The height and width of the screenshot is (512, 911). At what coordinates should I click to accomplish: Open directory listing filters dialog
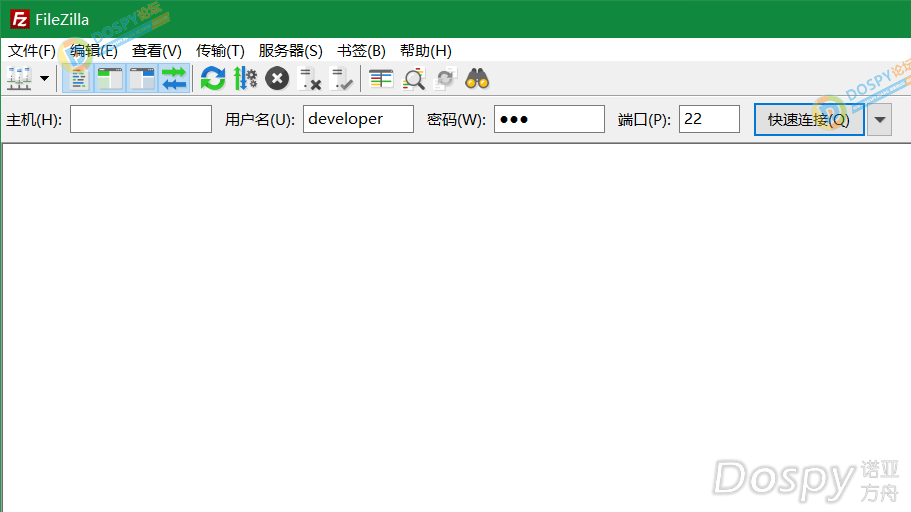tap(381, 78)
